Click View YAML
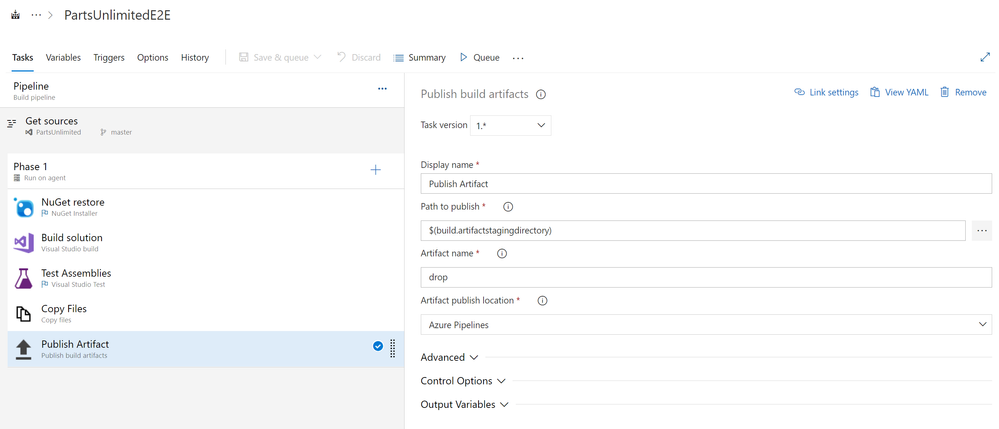The width and height of the screenshot is (999, 429). 900,92
